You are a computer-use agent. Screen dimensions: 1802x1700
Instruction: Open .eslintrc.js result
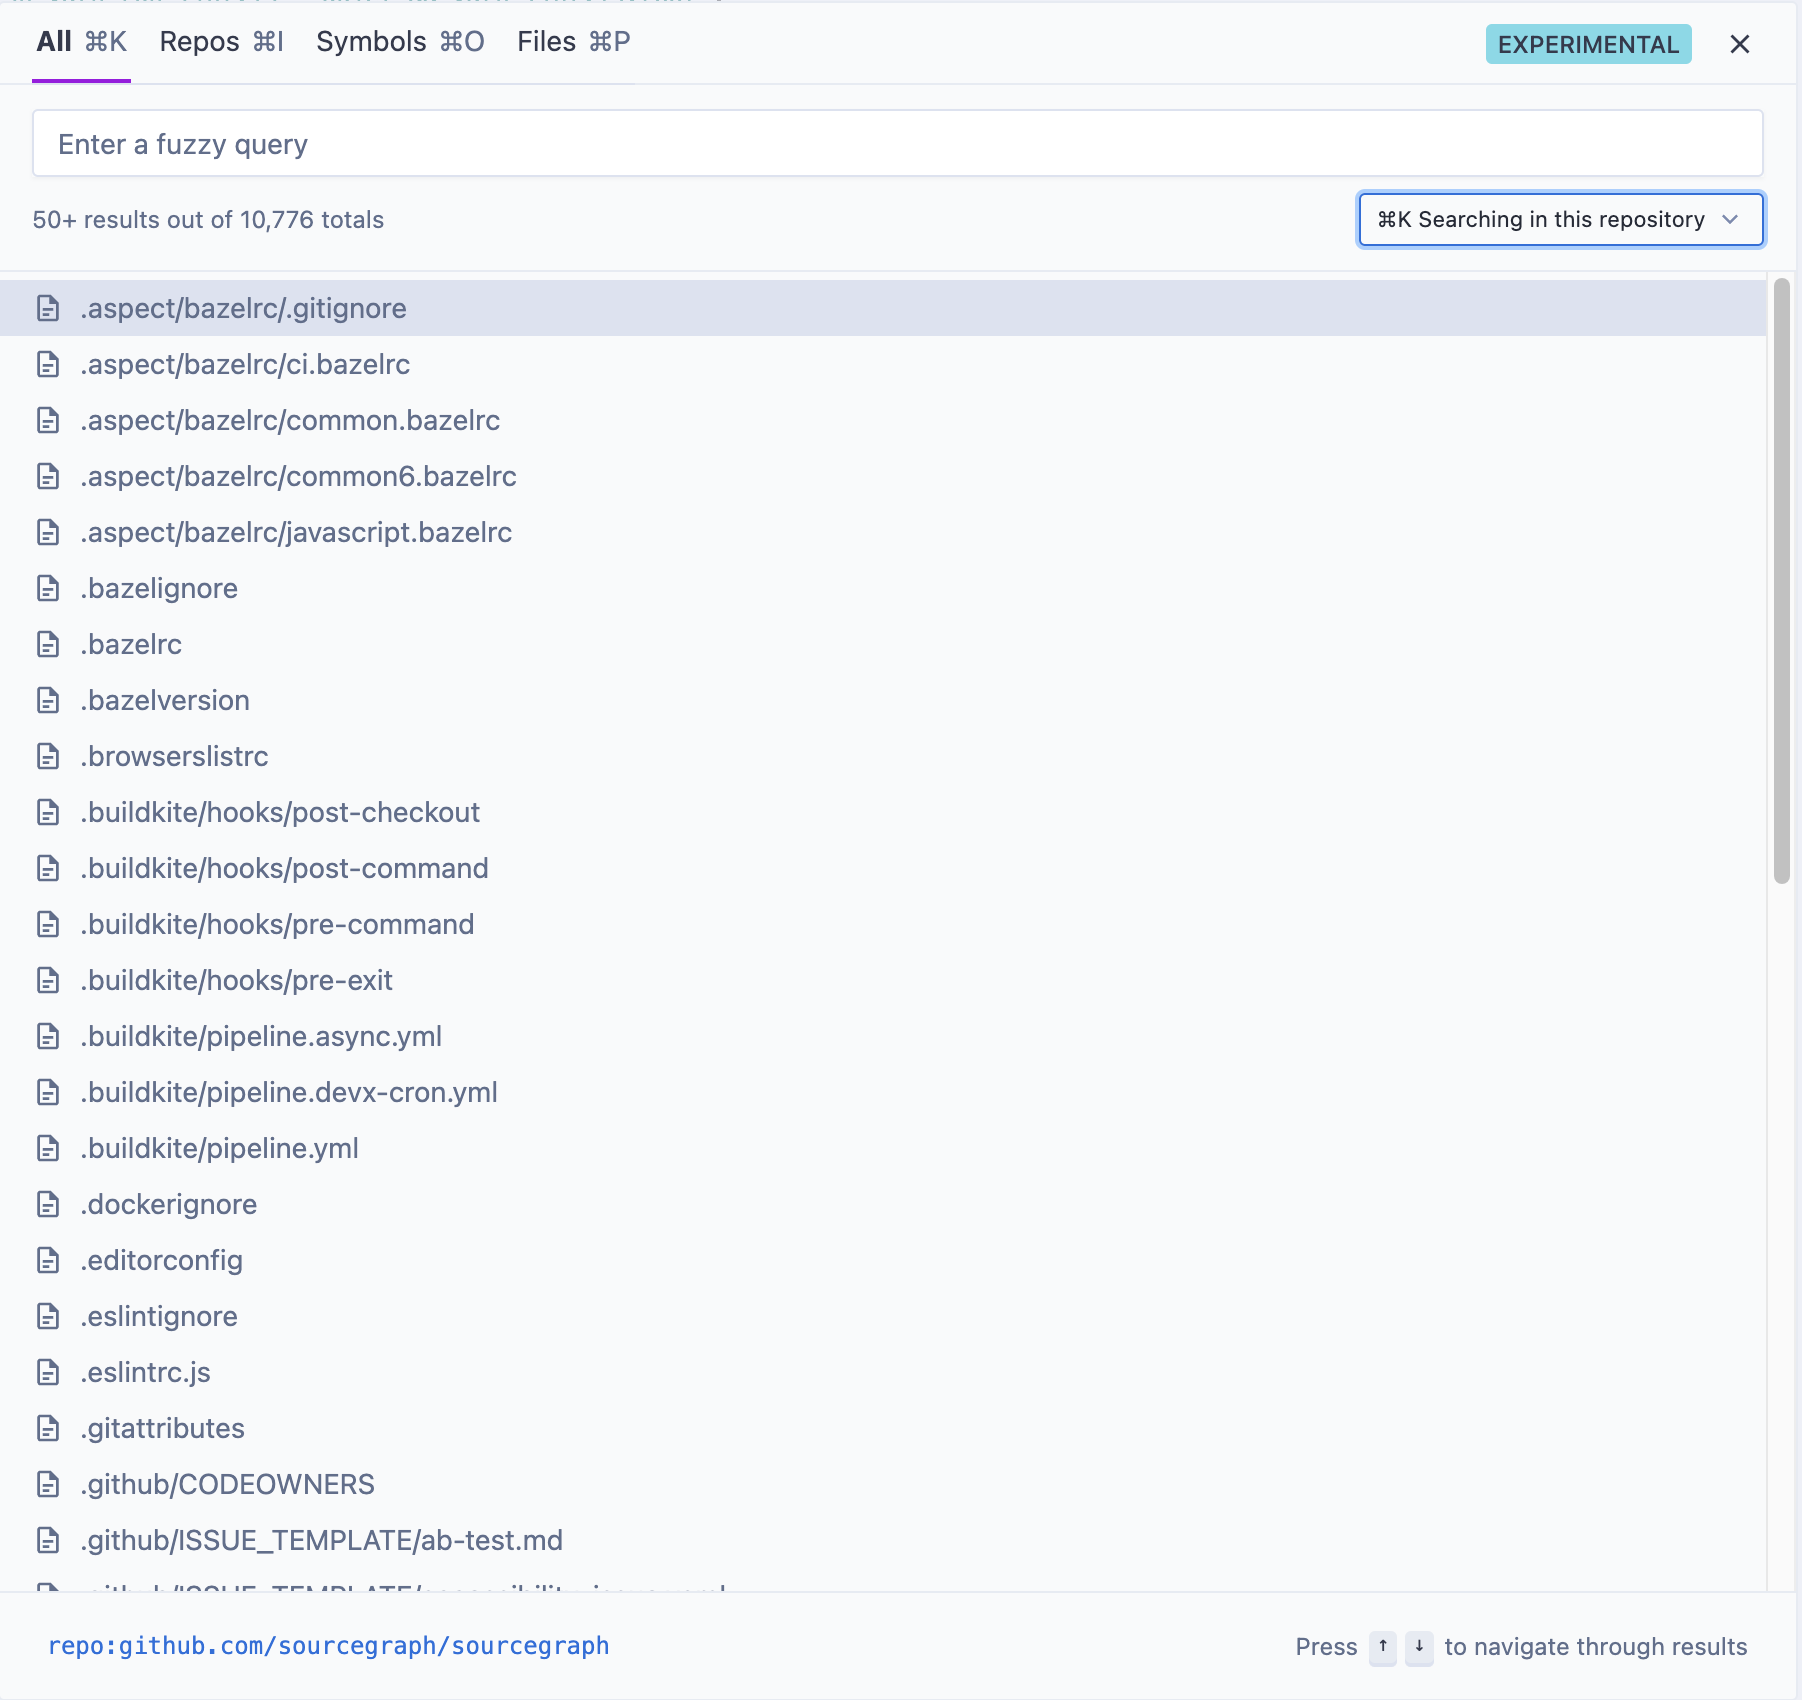883,1372
